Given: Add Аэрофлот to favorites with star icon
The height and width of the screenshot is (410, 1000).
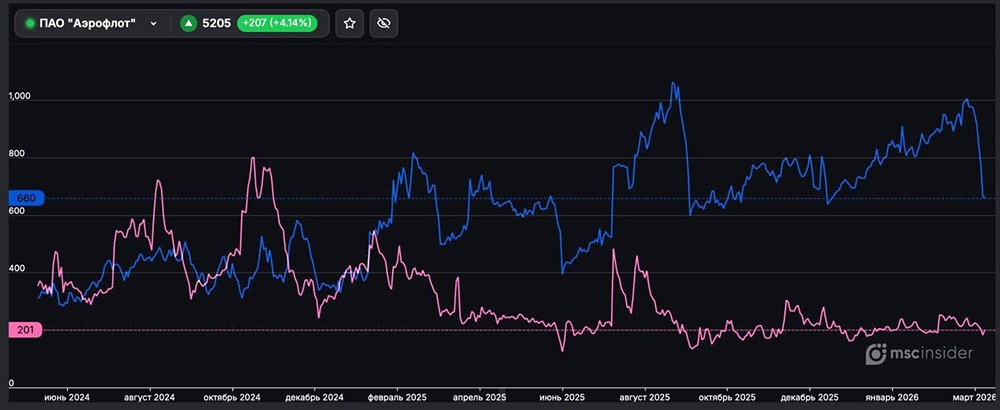Looking at the screenshot, I should tap(349, 23).
